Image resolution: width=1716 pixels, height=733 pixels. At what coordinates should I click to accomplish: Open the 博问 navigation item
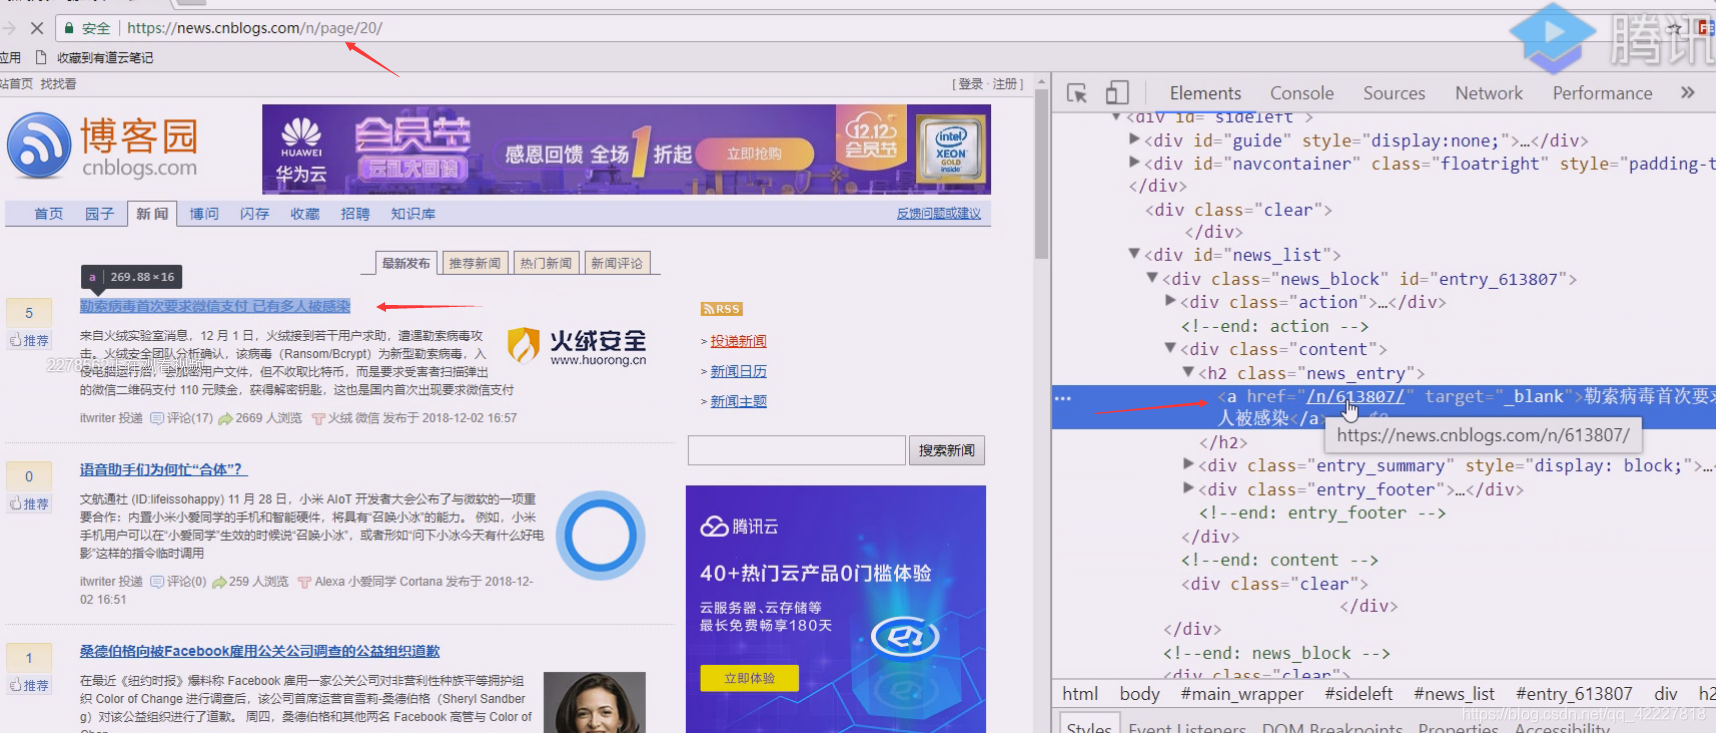pyautogui.click(x=204, y=214)
